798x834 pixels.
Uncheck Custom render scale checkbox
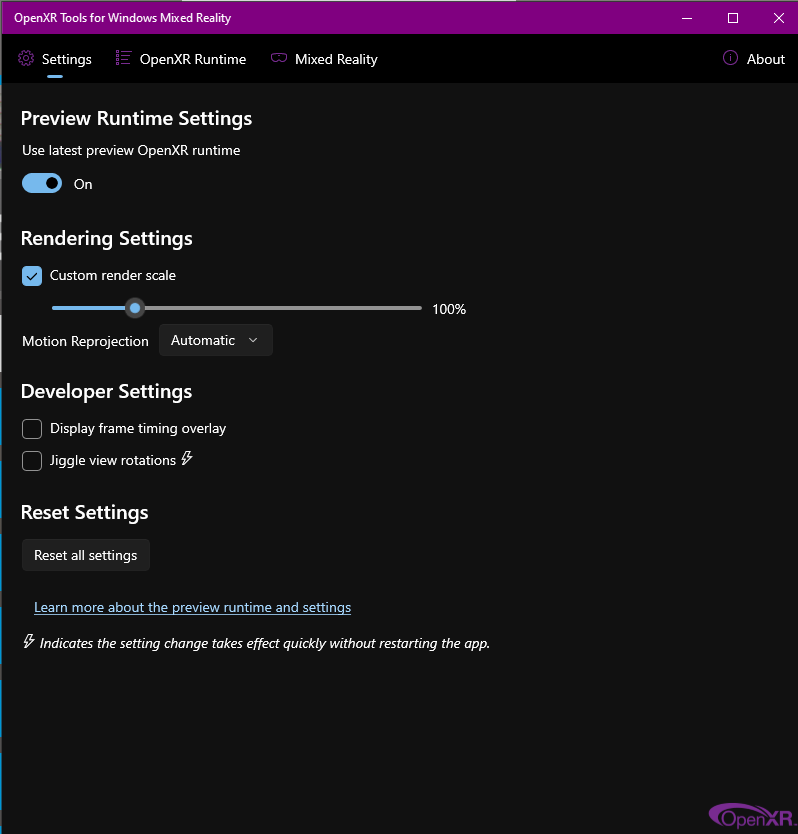pyautogui.click(x=32, y=276)
